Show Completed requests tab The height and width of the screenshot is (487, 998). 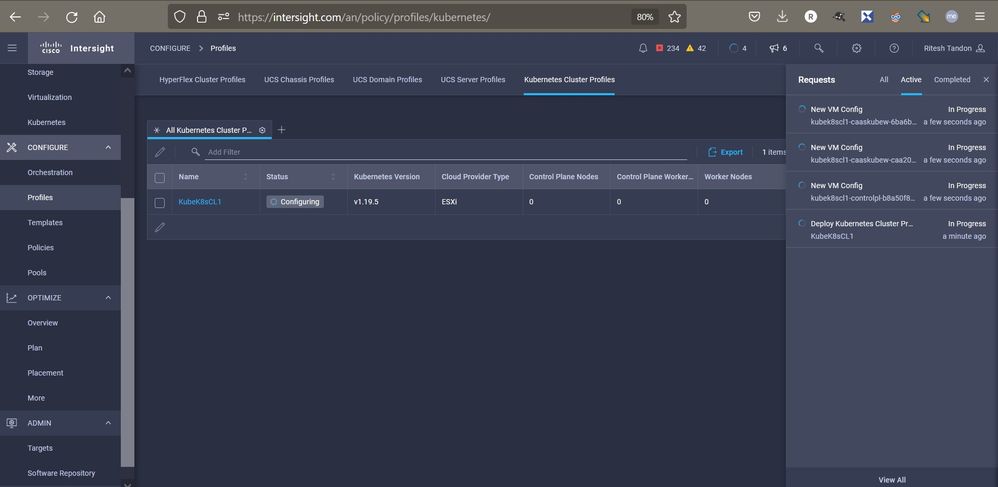pyautogui.click(x=952, y=80)
